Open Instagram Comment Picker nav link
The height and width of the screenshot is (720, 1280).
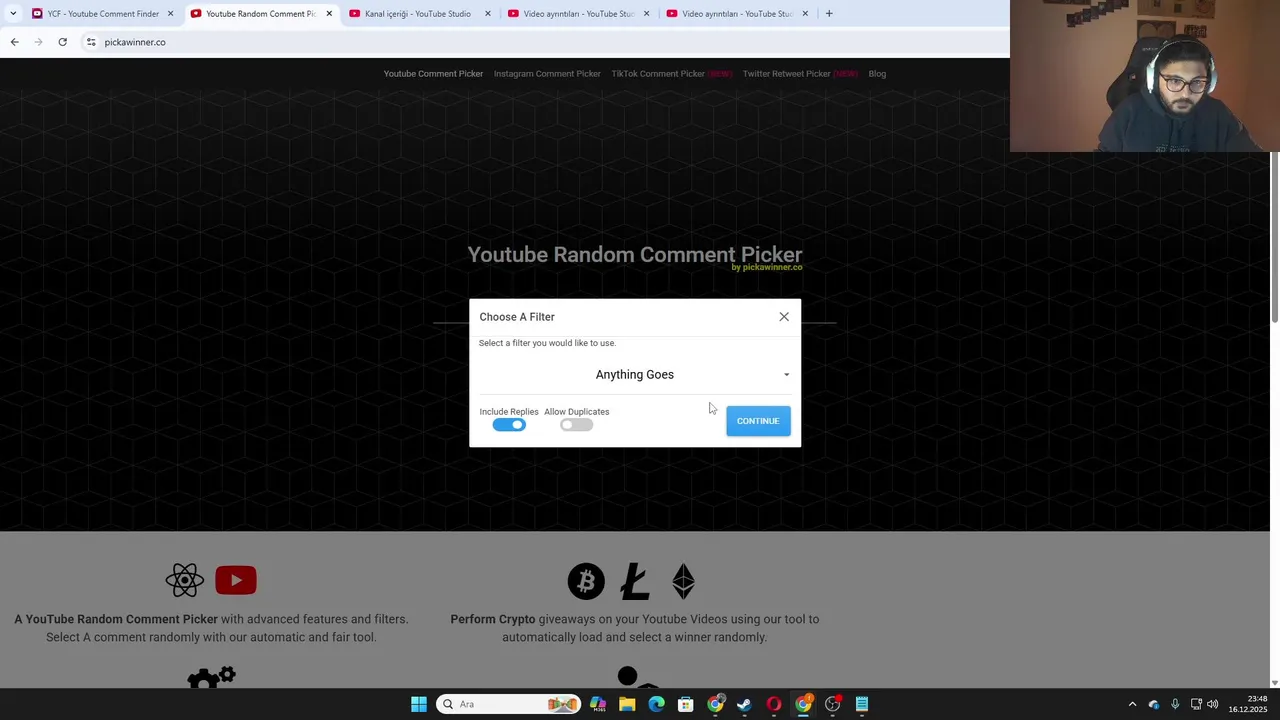tap(547, 74)
